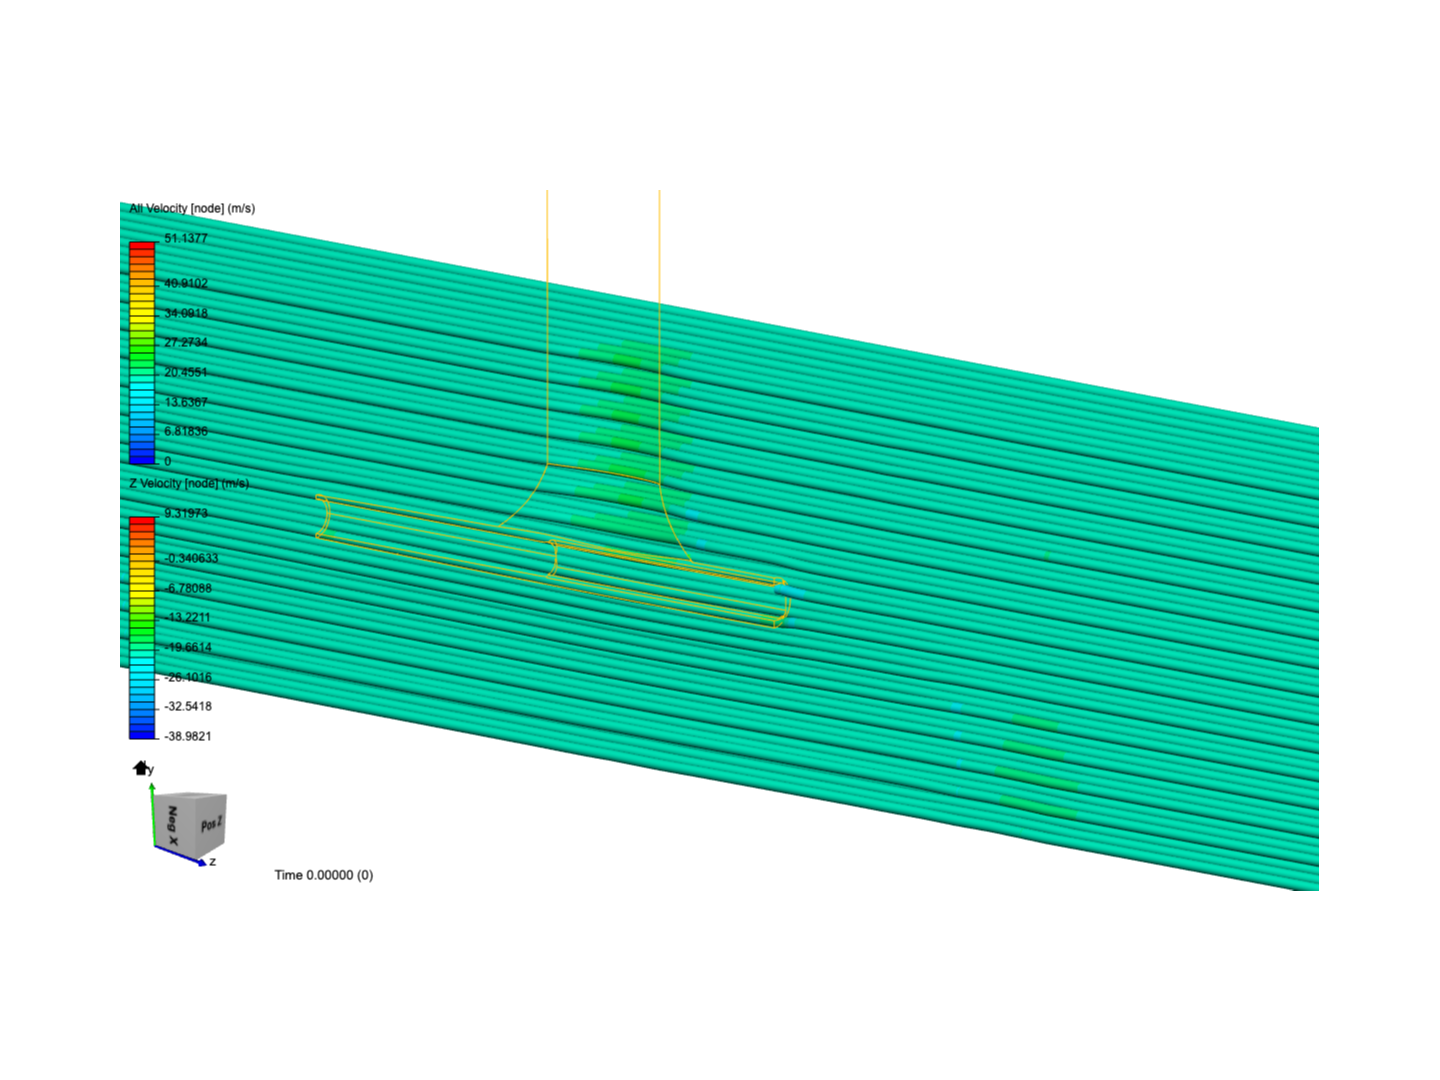Click the rainbow color bar of All Velocity

(141, 350)
